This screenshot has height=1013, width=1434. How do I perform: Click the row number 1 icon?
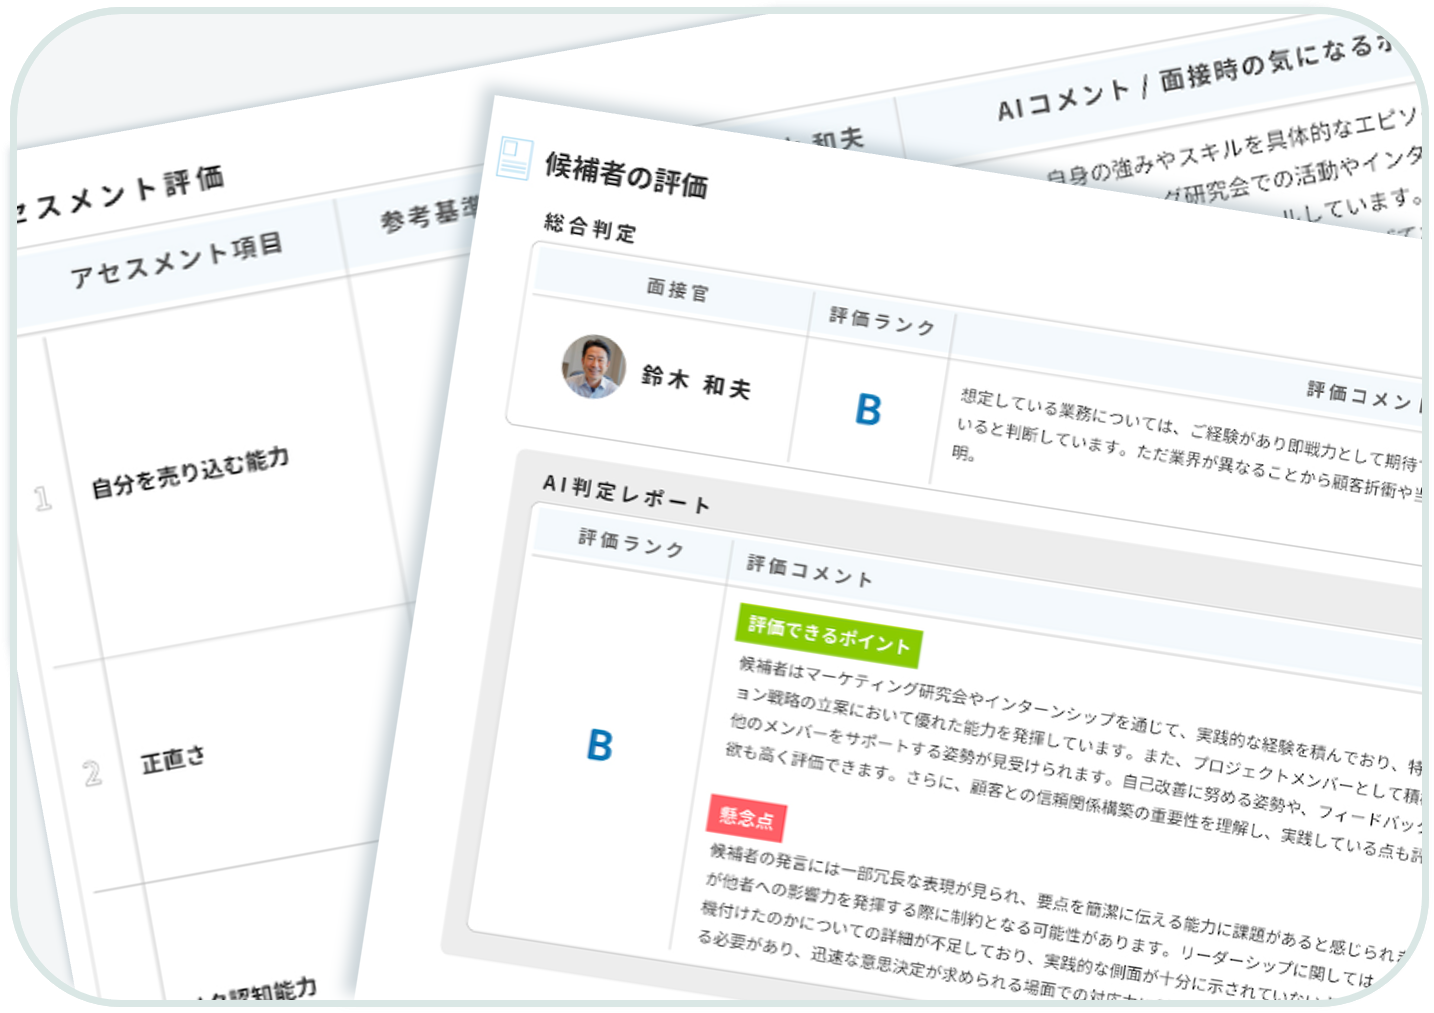[x=42, y=498]
